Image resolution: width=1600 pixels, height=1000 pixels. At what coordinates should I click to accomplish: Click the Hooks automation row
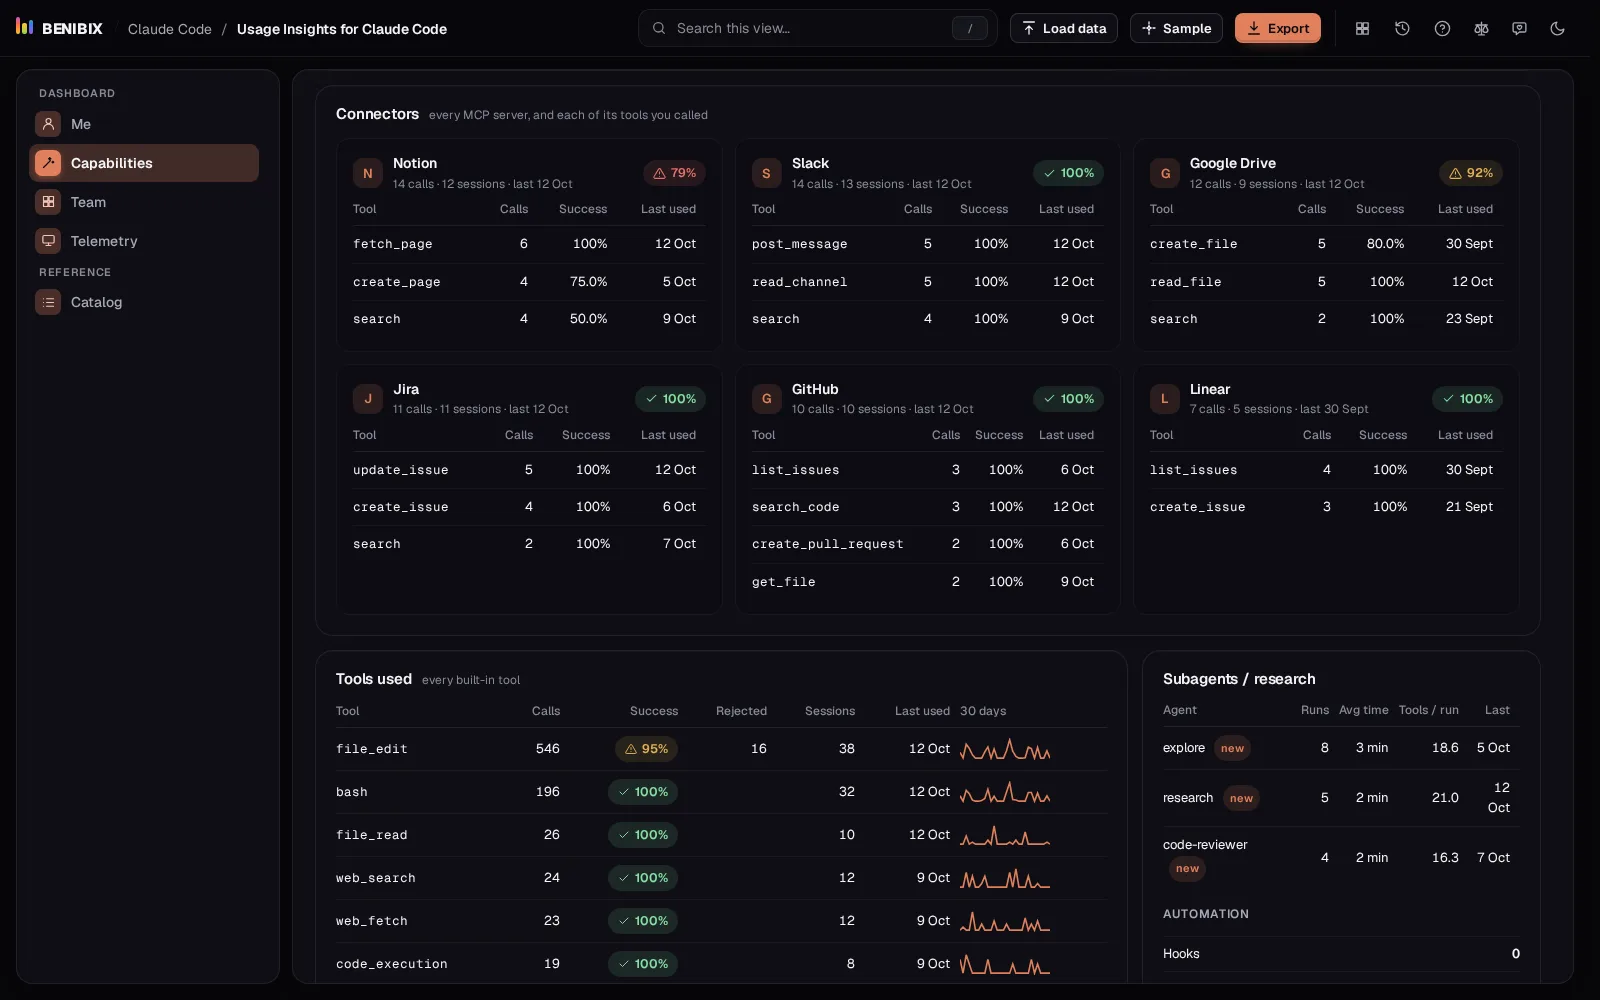(x=1341, y=954)
